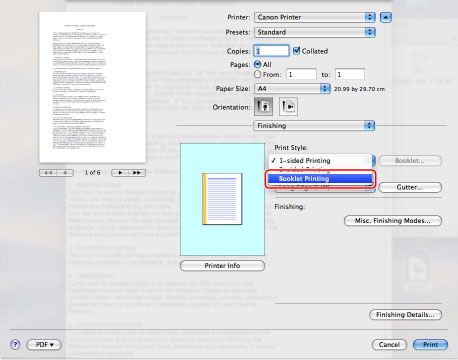Collapse dialog with the blue arrow button
Screen dimensions: 458x360
[386, 17]
